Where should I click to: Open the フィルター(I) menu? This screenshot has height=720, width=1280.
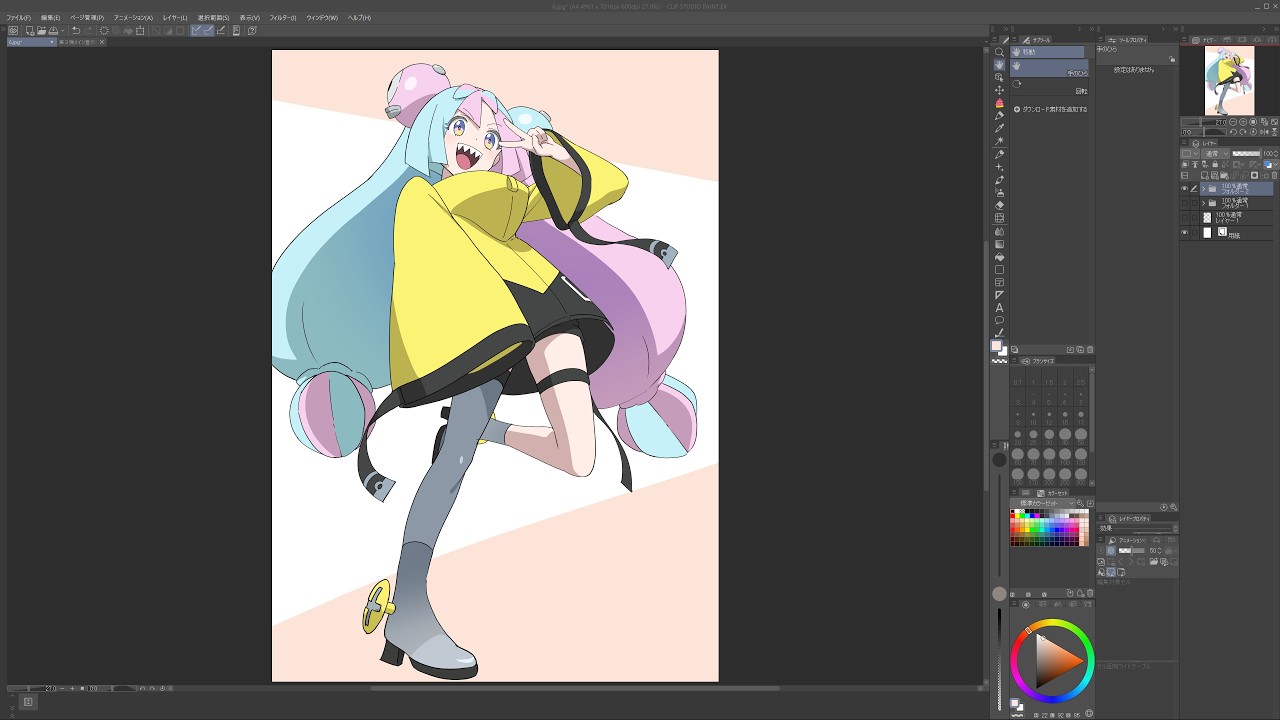tap(282, 18)
